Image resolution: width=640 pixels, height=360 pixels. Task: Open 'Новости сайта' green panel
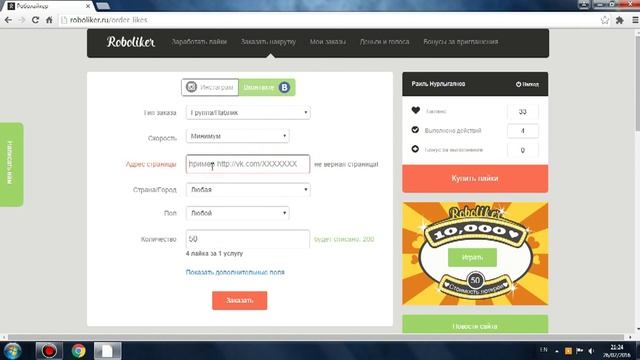point(475,325)
